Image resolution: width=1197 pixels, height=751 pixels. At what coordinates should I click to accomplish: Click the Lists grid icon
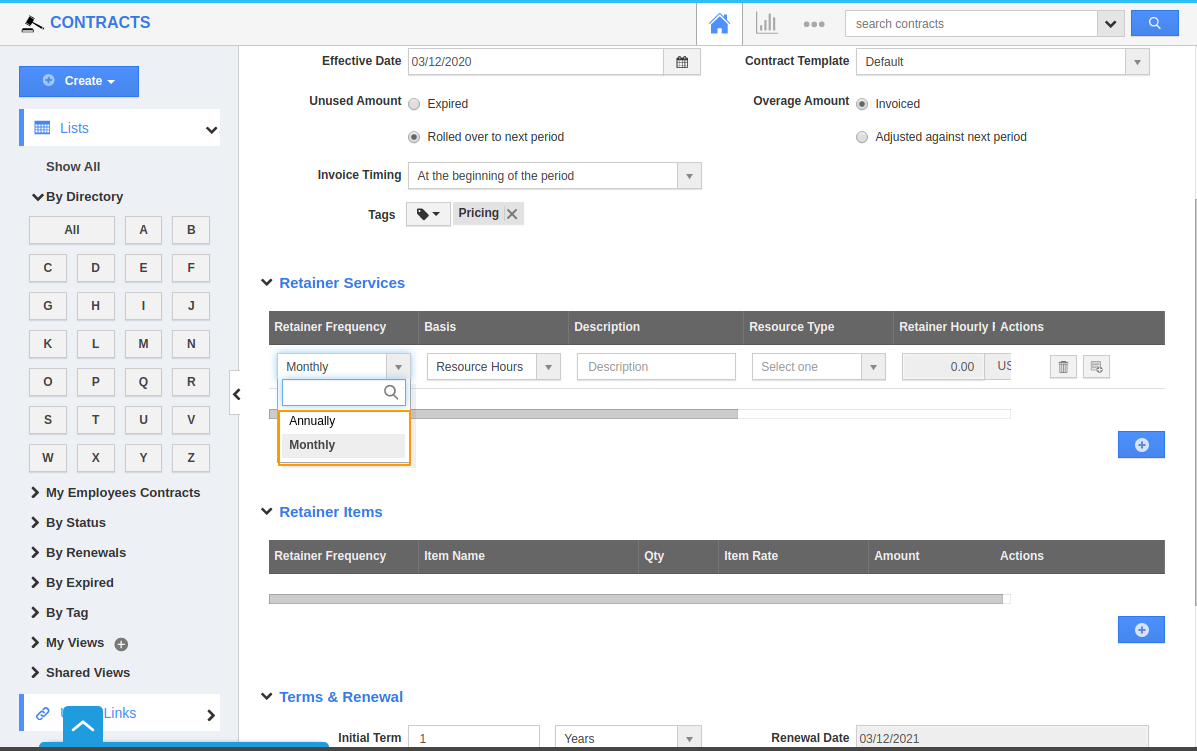coord(42,128)
